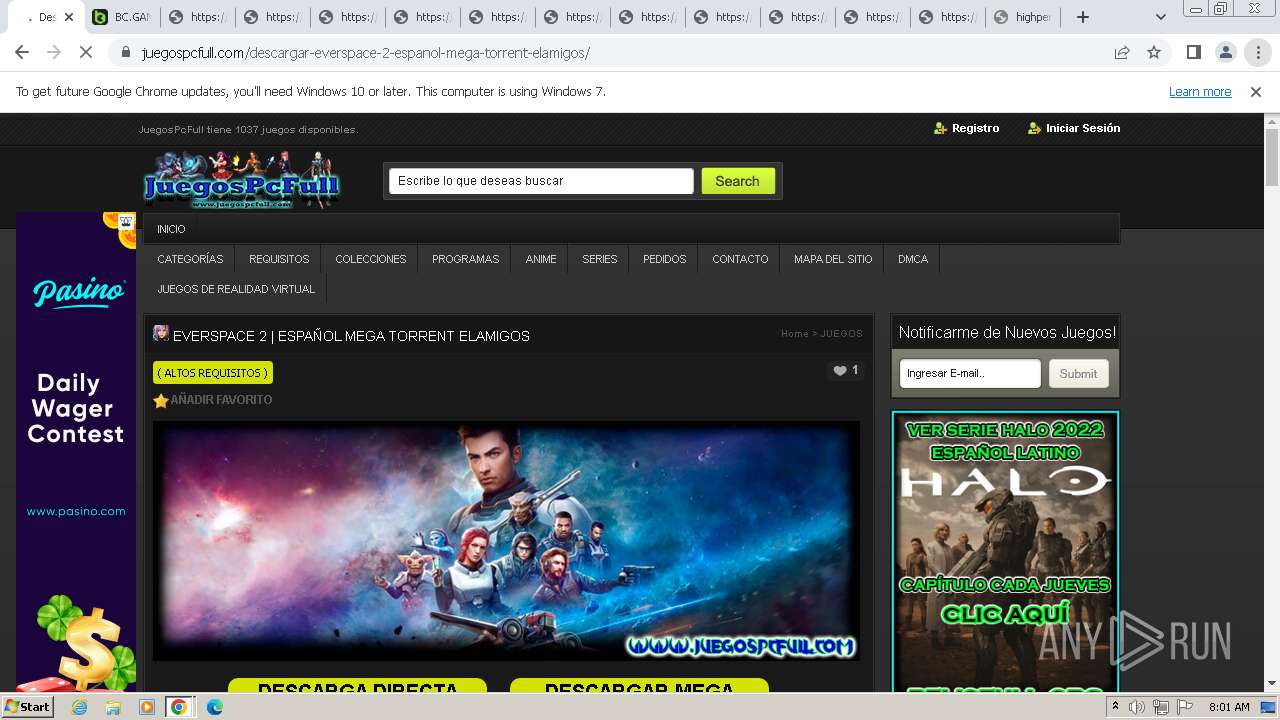Click the browser back arrow
This screenshot has width=1280, height=720.
(22, 52)
